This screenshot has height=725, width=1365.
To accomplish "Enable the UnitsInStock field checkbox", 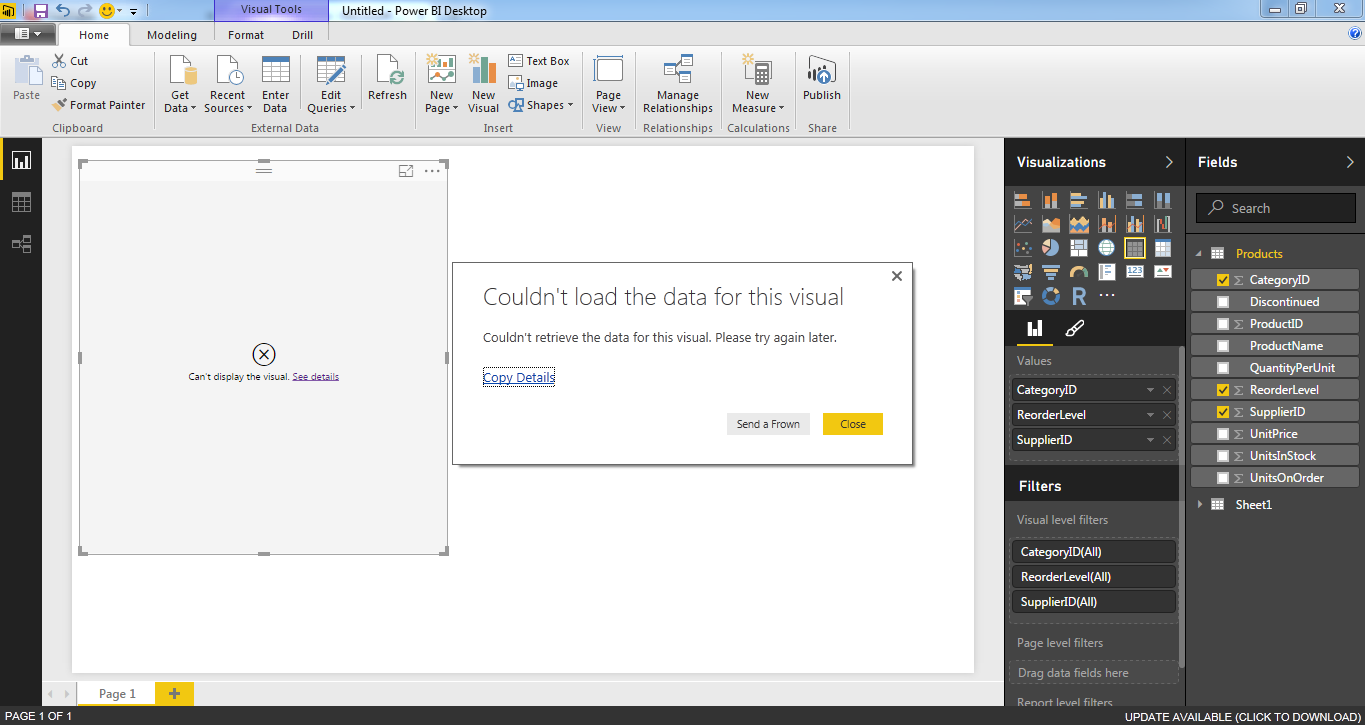I will (x=1223, y=456).
